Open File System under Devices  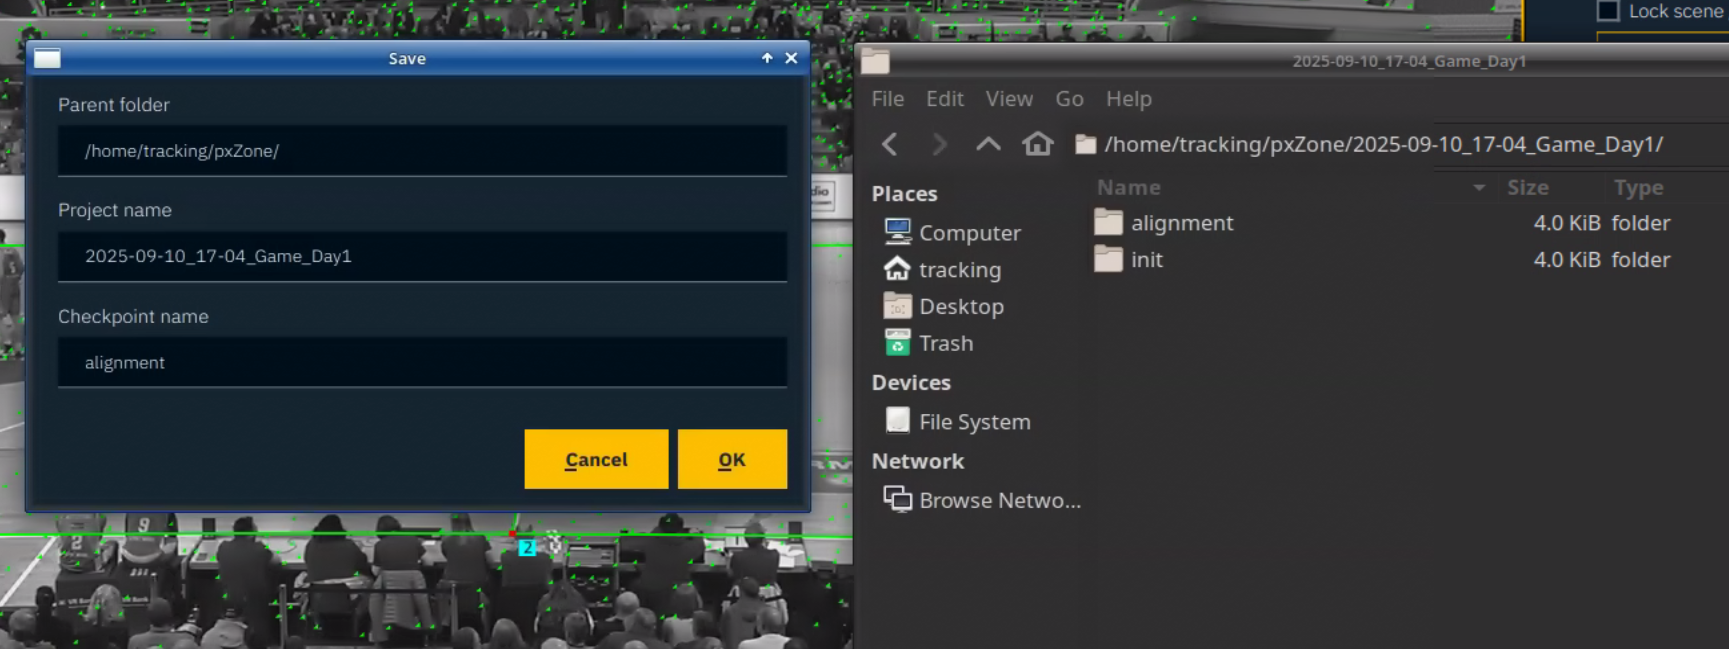click(x=973, y=422)
